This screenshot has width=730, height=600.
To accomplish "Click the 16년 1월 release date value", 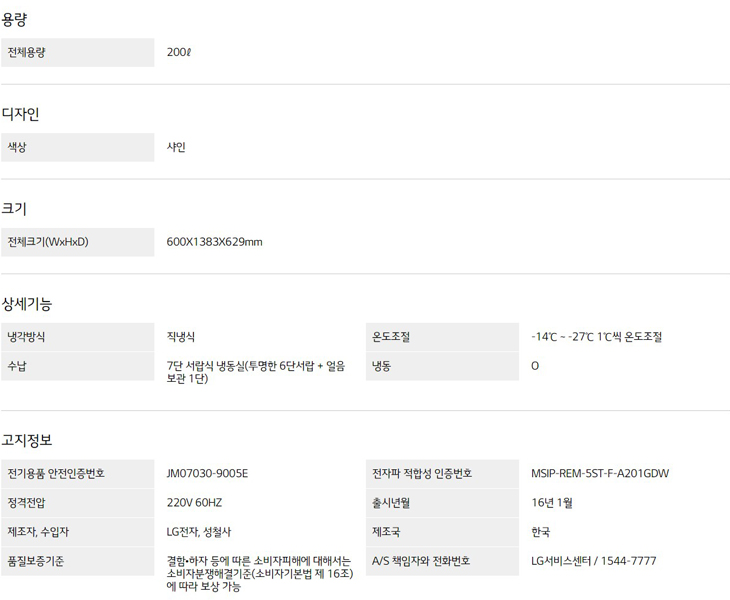I will click(x=552, y=503).
